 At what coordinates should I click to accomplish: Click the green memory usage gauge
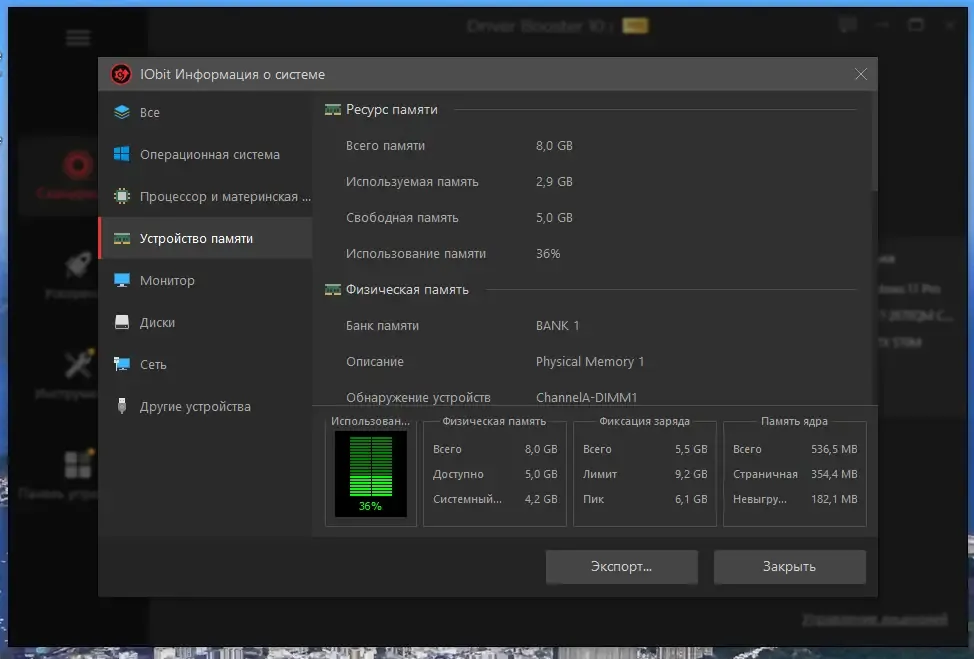(371, 474)
